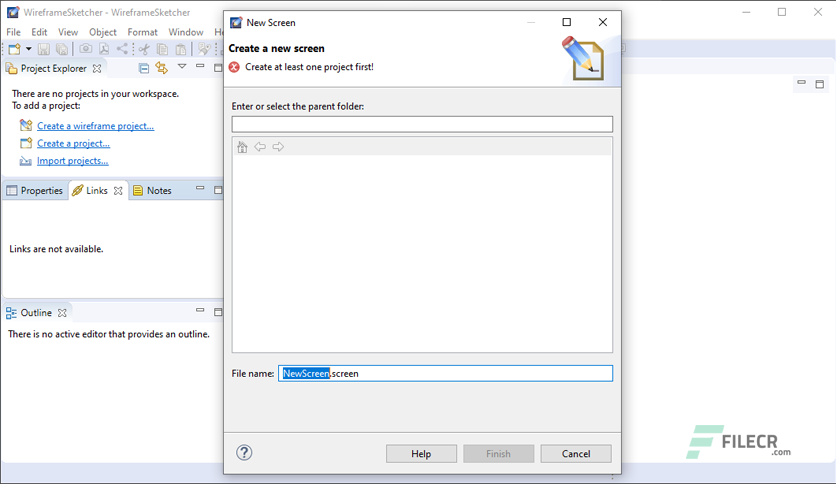Open the Project Explorer view menu triangle

(182, 67)
